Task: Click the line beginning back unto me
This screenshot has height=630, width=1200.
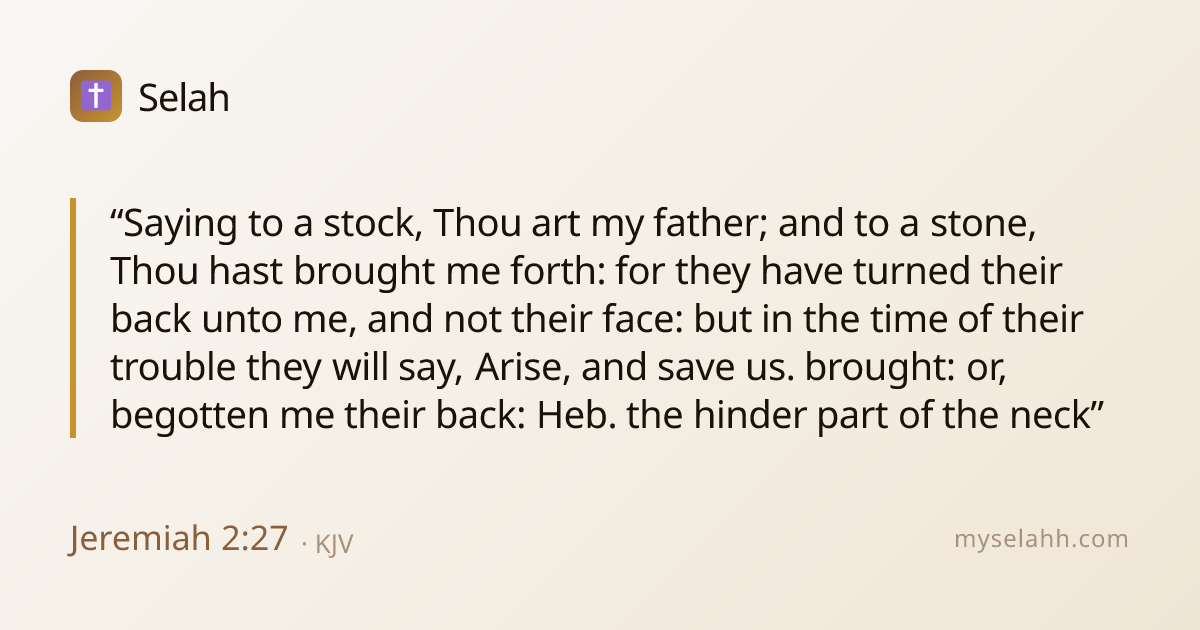Action: pos(597,319)
